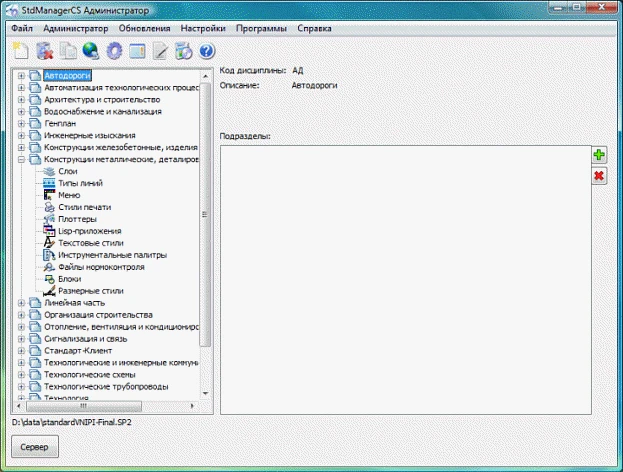The height and width of the screenshot is (472, 623).
Task: Expand the Сигнализация и связь node
Action: coord(21,339)
